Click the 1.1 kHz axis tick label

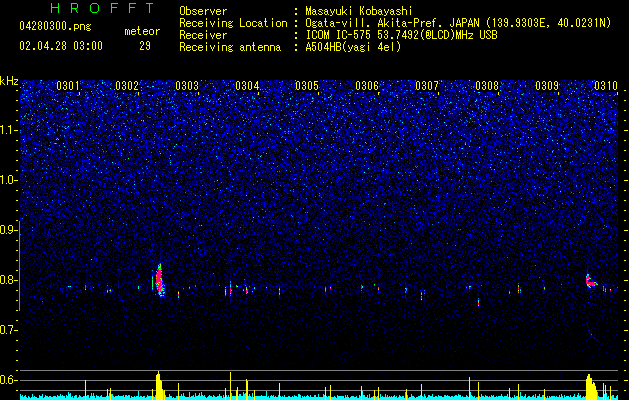8,130
